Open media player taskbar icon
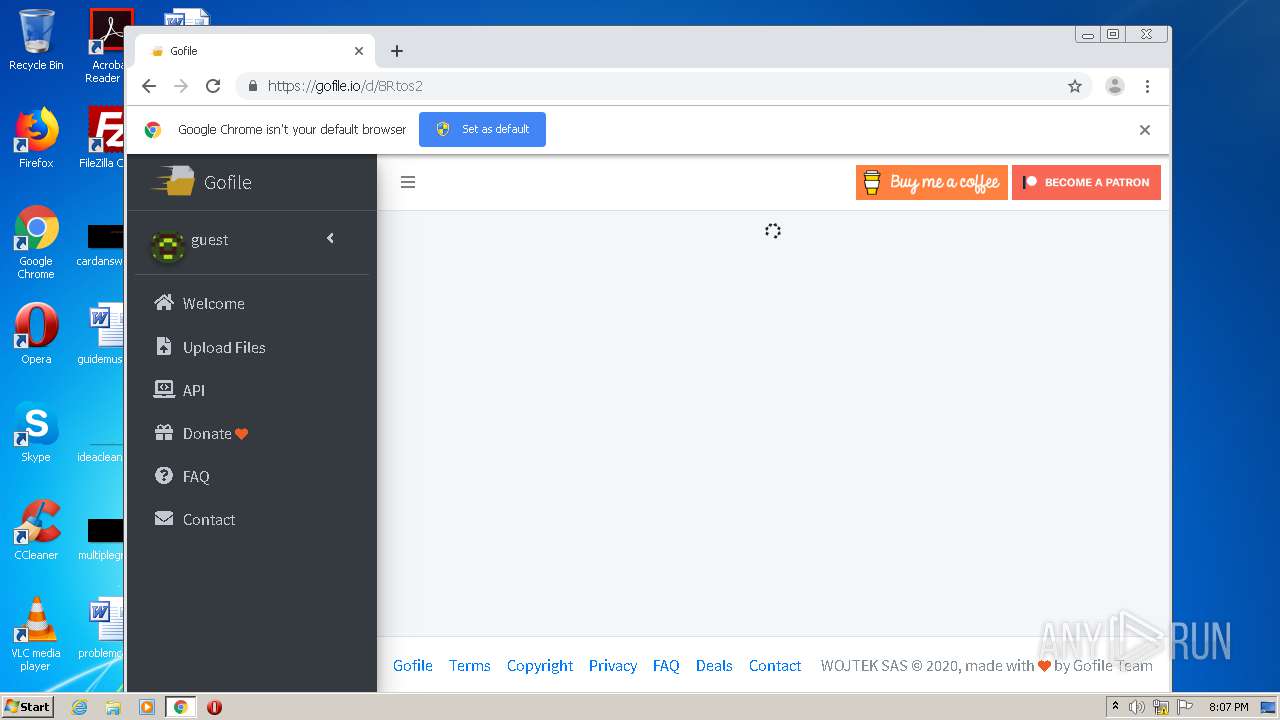The height and width of the screenshot is (720, 1280). click(x=147, y=707)
